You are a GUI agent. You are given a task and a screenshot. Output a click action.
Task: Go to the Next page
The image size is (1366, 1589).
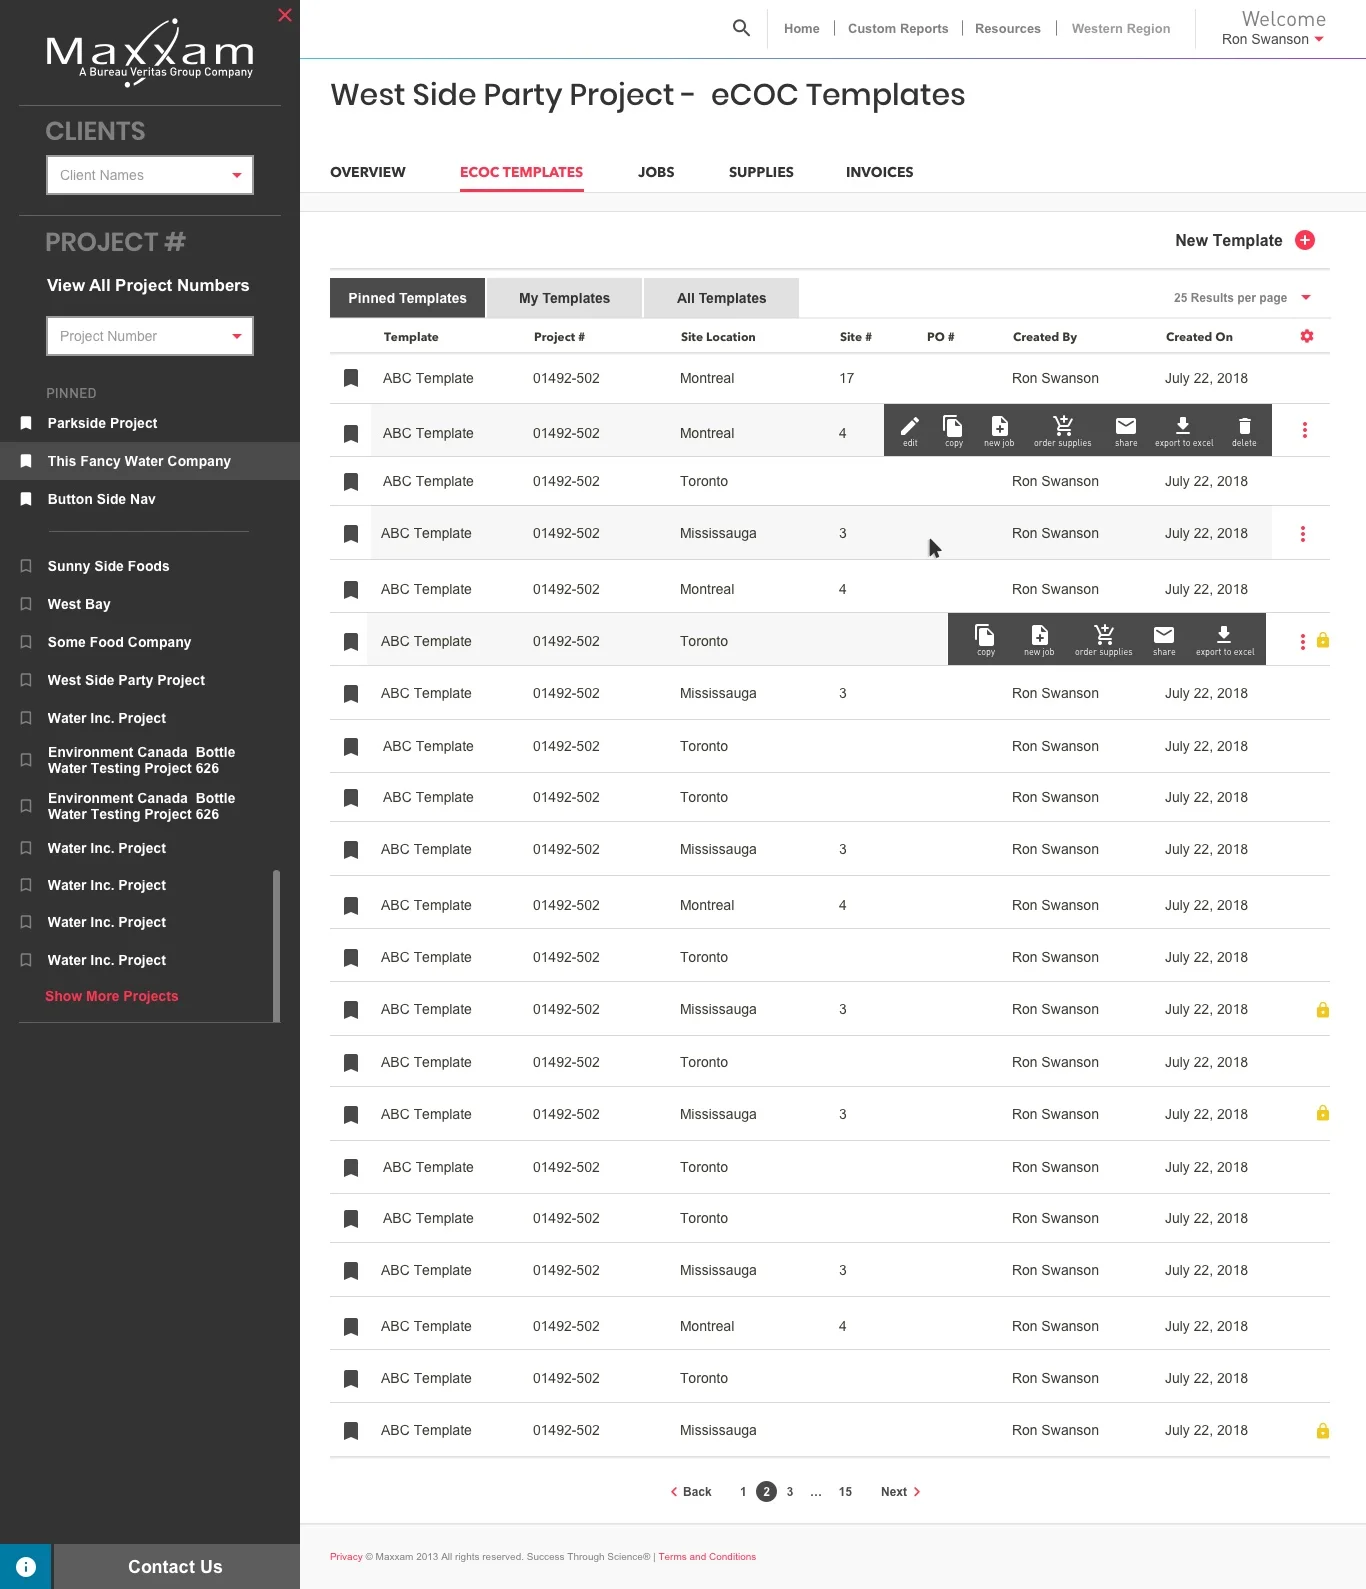tap(900, 1492)
